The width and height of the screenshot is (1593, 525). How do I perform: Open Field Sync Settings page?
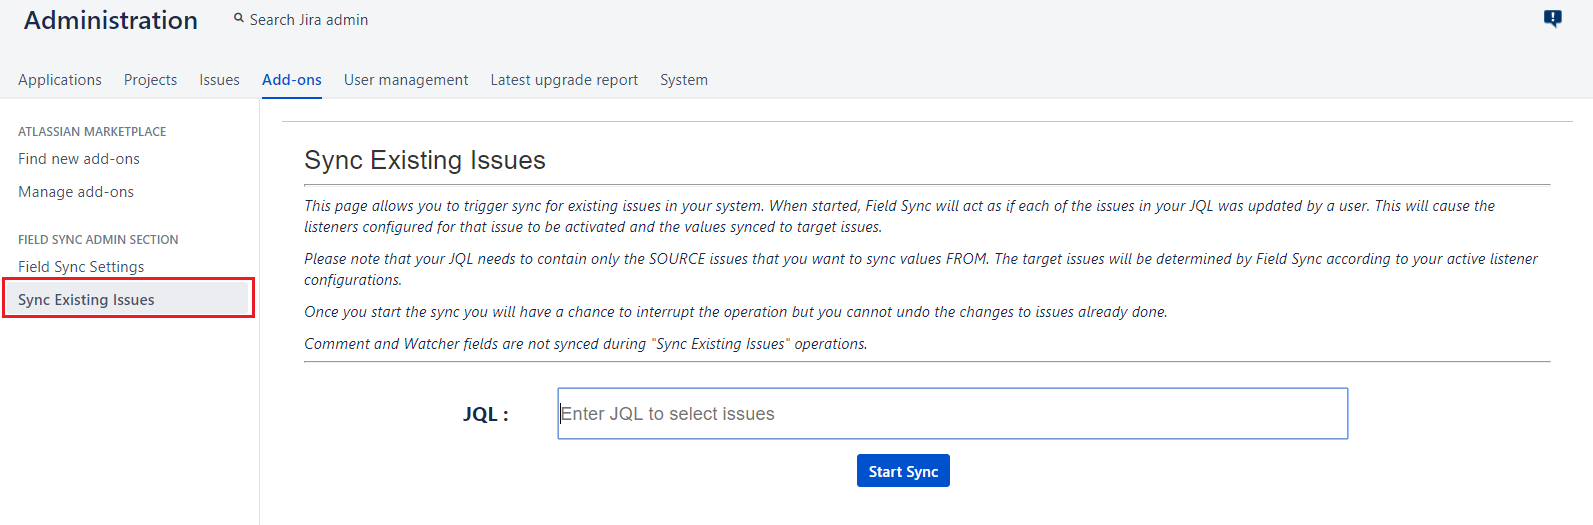pos(81,267)
